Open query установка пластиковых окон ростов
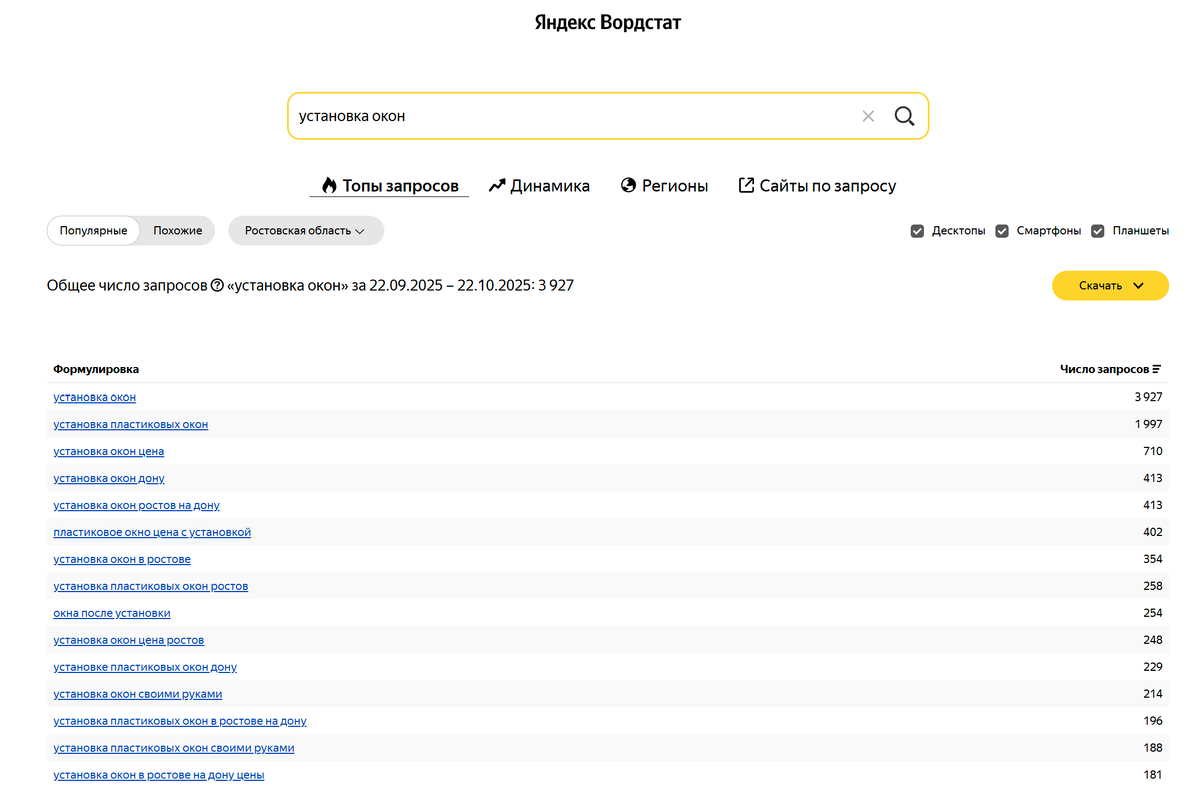 [x=150, y=586]
